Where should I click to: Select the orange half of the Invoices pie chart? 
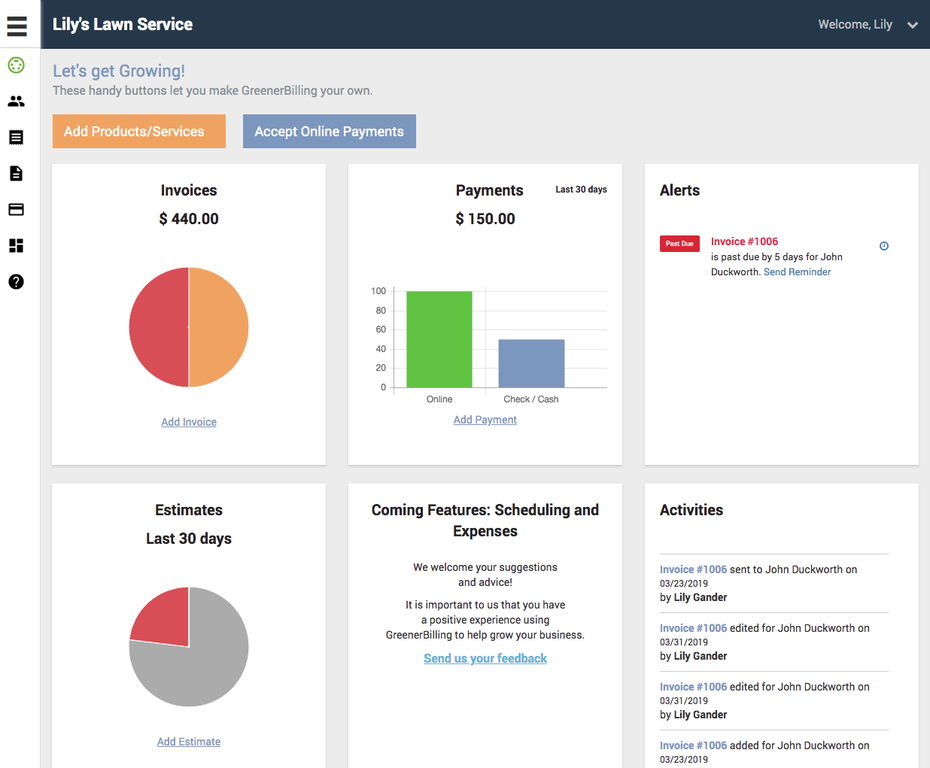219,327
